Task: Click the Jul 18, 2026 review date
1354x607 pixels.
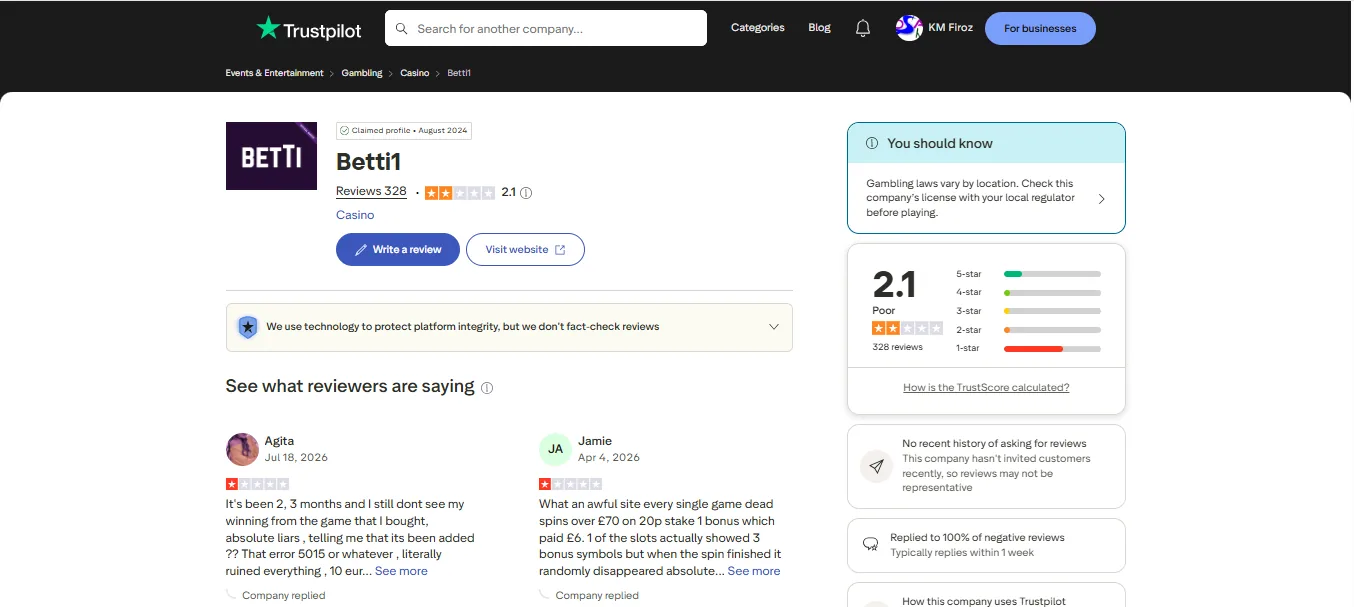Action: pyautogui.click(x=296, y=458)
